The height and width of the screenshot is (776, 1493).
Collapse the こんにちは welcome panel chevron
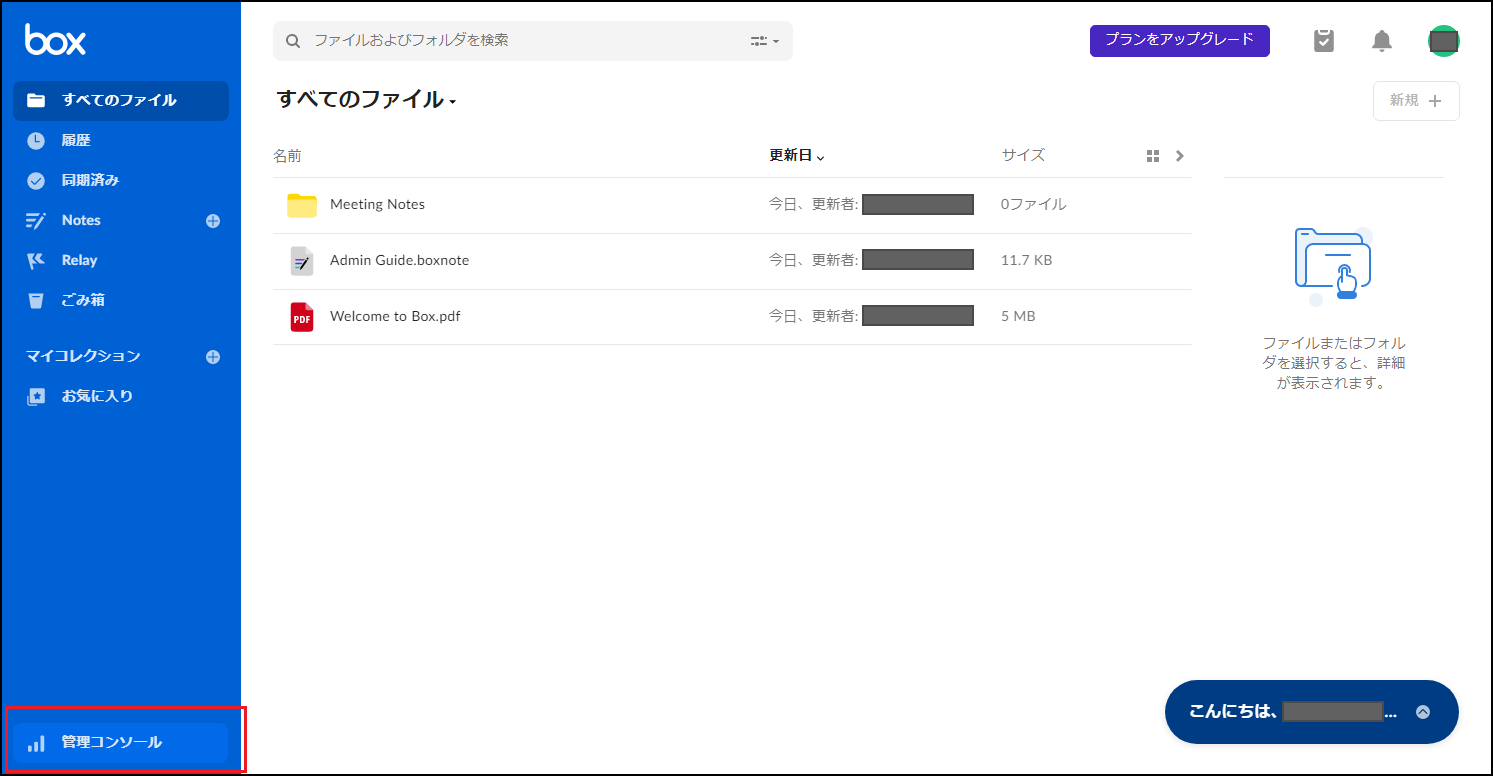tap(1423, 712)
